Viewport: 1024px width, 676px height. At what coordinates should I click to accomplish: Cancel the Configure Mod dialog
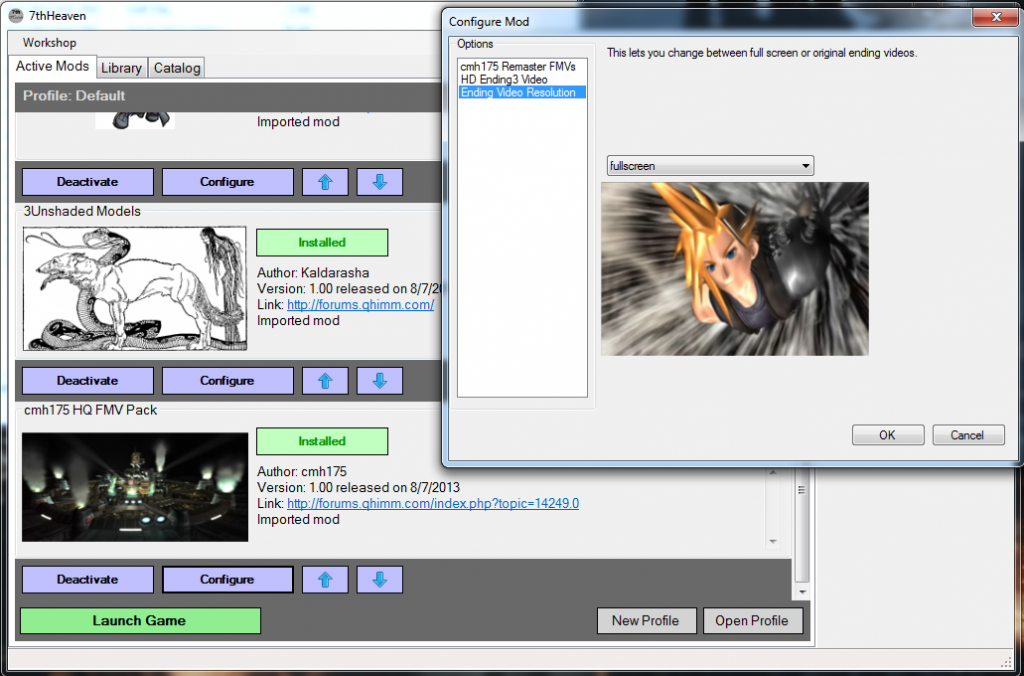(x=968, y=435)
